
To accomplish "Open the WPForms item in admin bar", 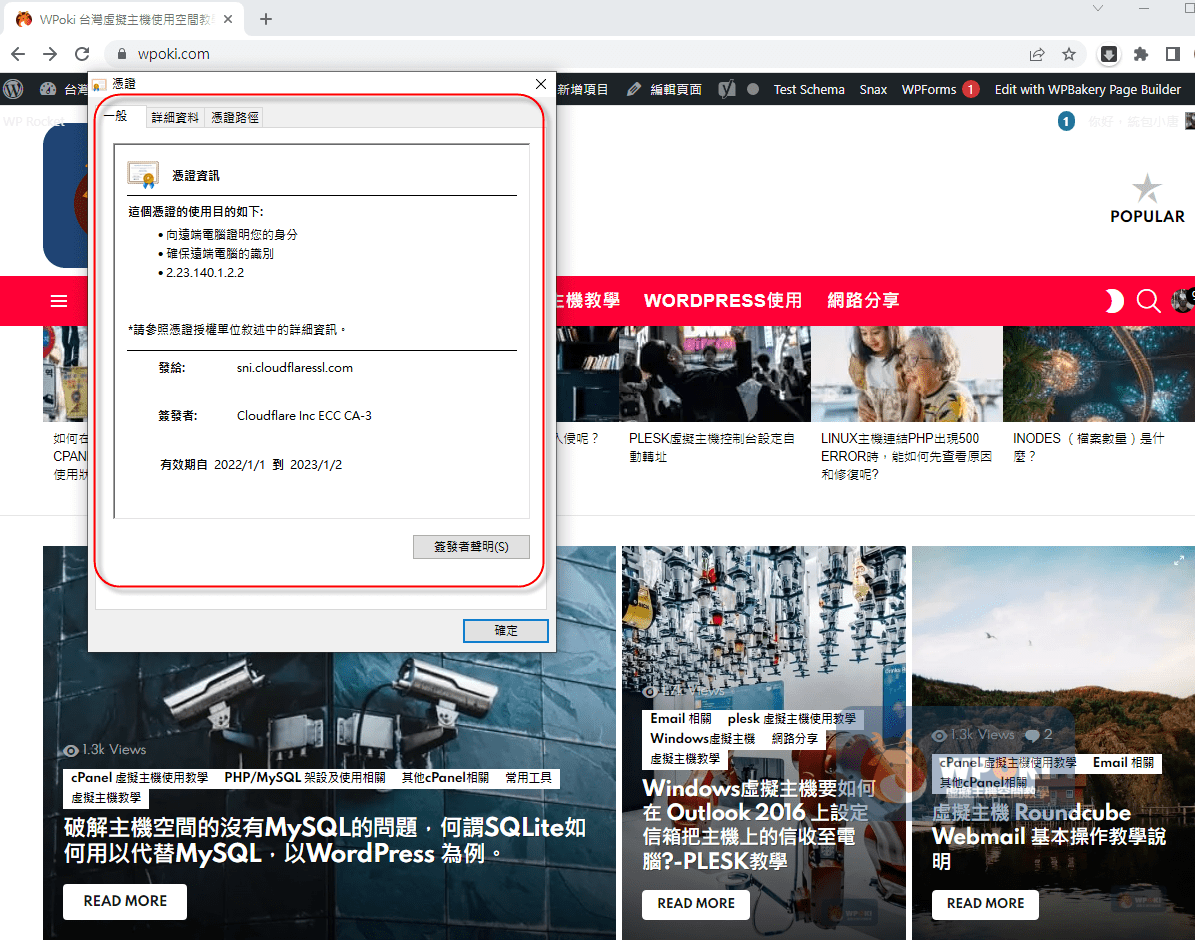I will 929,89.
